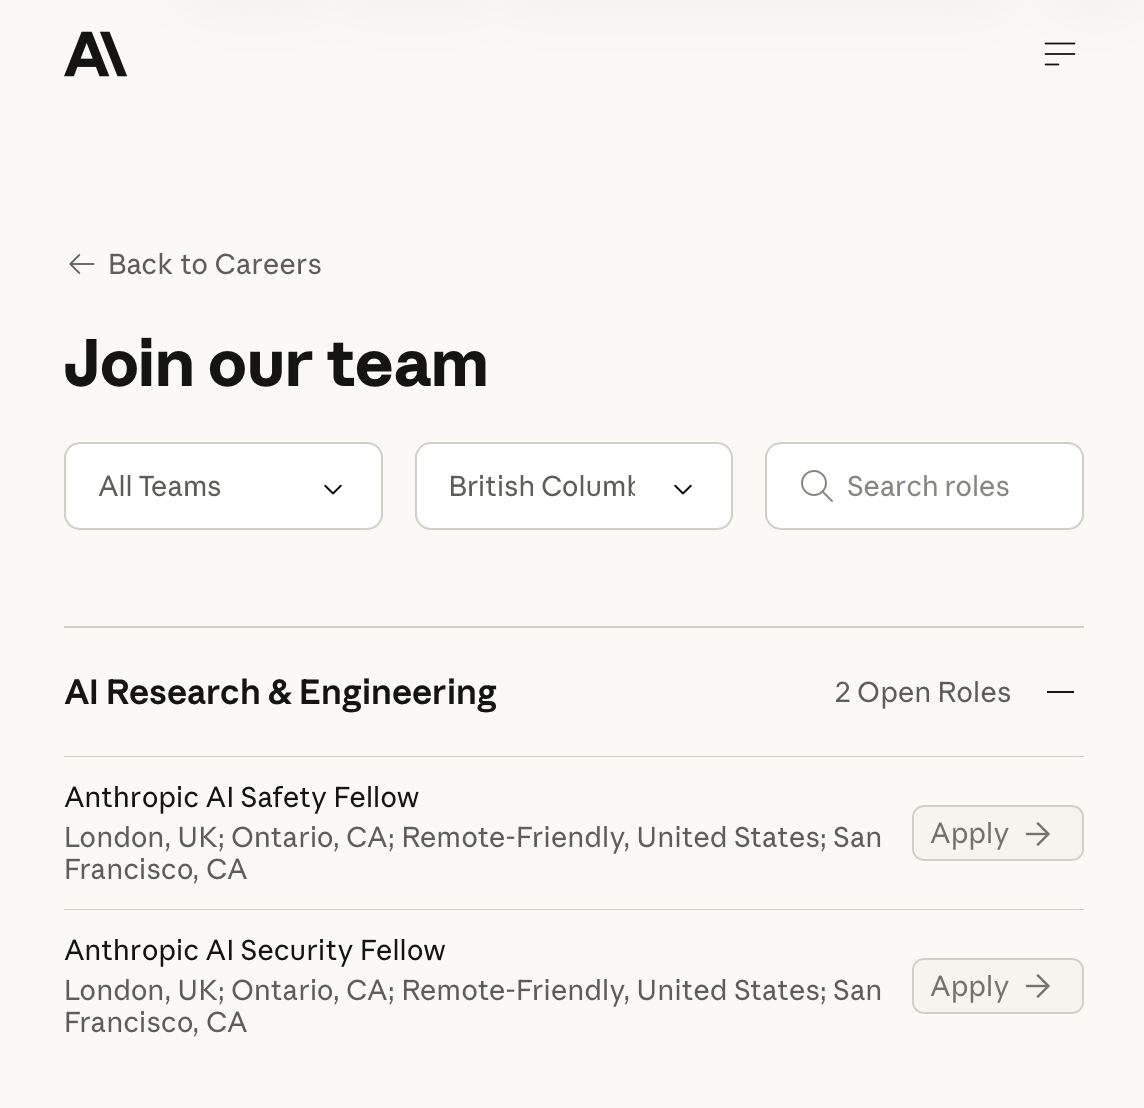Open the Anthropic AI Safety Fellow role
Image resolution: width=1144 pixels, height=1108 pixels.
click(242, 797)
